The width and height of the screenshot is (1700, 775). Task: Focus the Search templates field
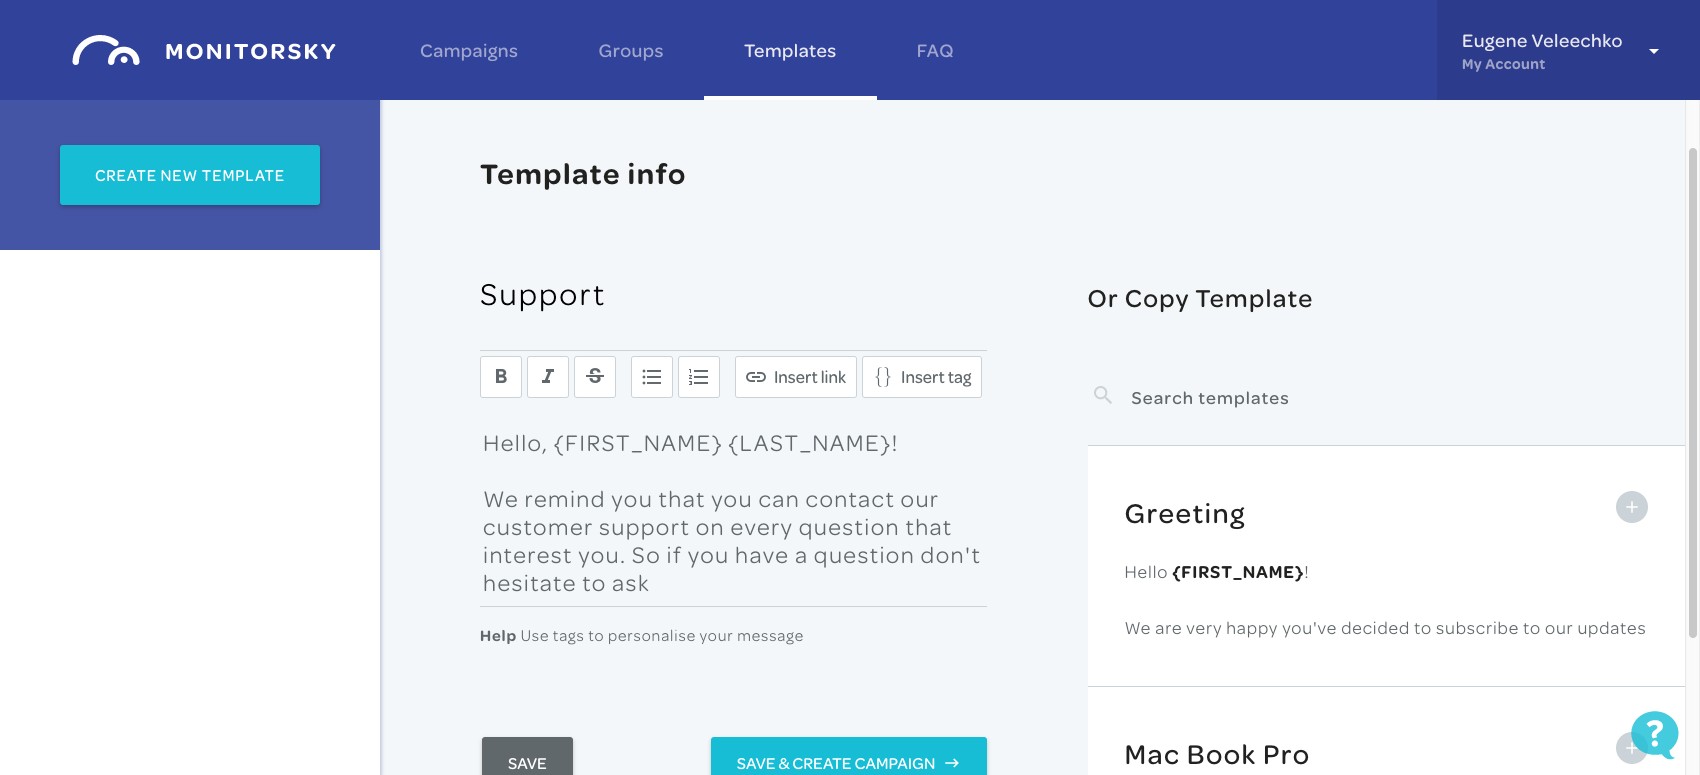[1386, 398]
